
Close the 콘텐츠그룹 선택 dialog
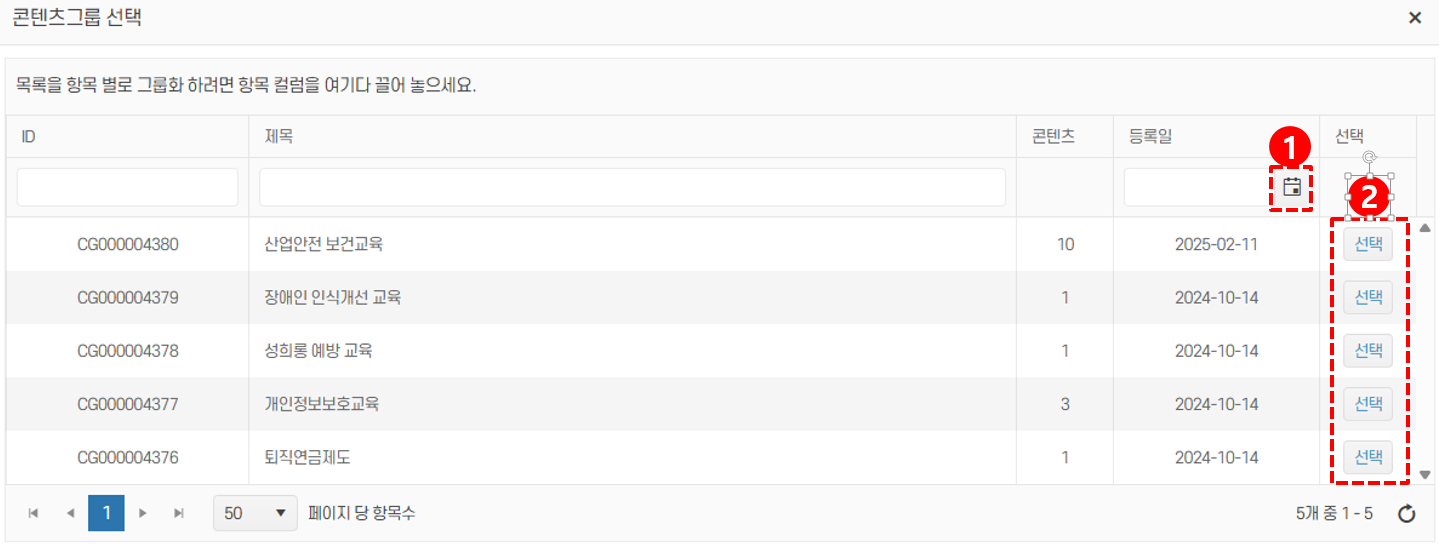(x=1415, y=18)
